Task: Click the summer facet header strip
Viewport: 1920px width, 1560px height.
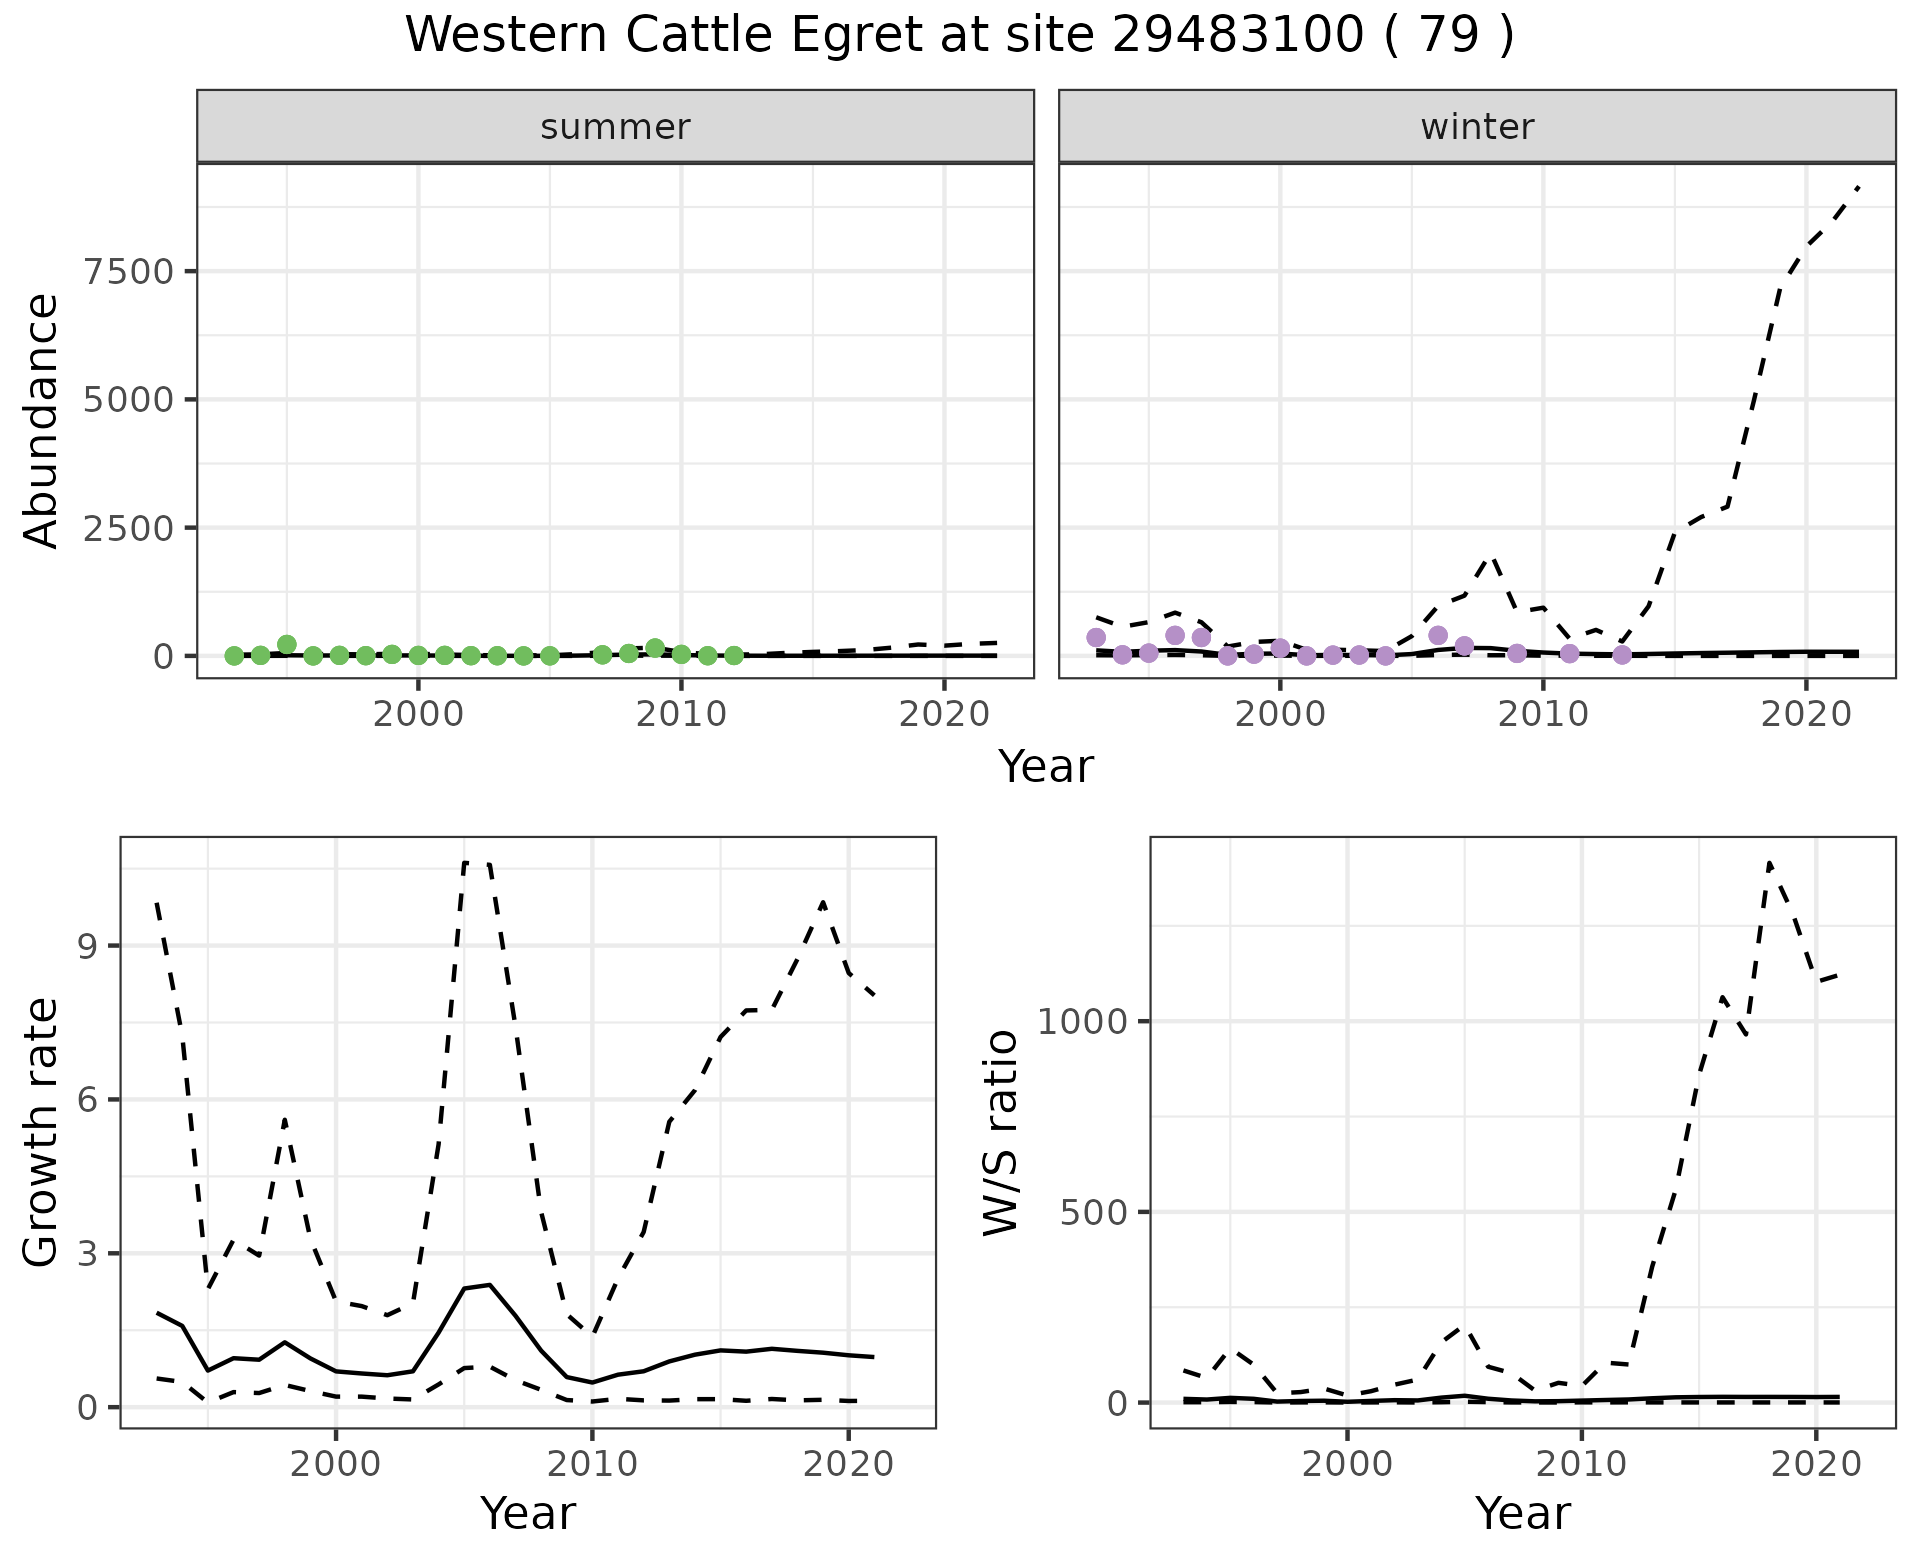Action: [615, 127]
